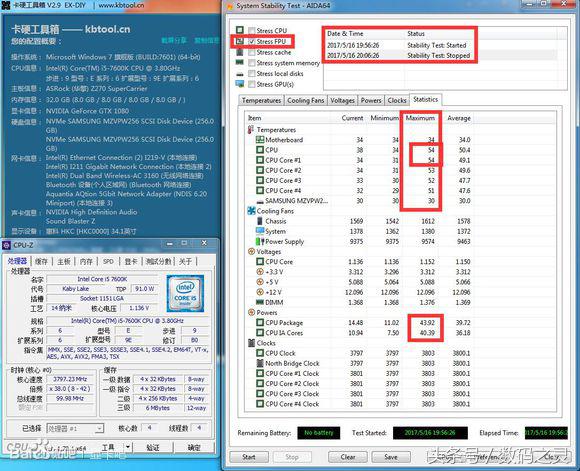Click the 确定 button in CPU-Z

pyautogui.click(x=194, y=447)
